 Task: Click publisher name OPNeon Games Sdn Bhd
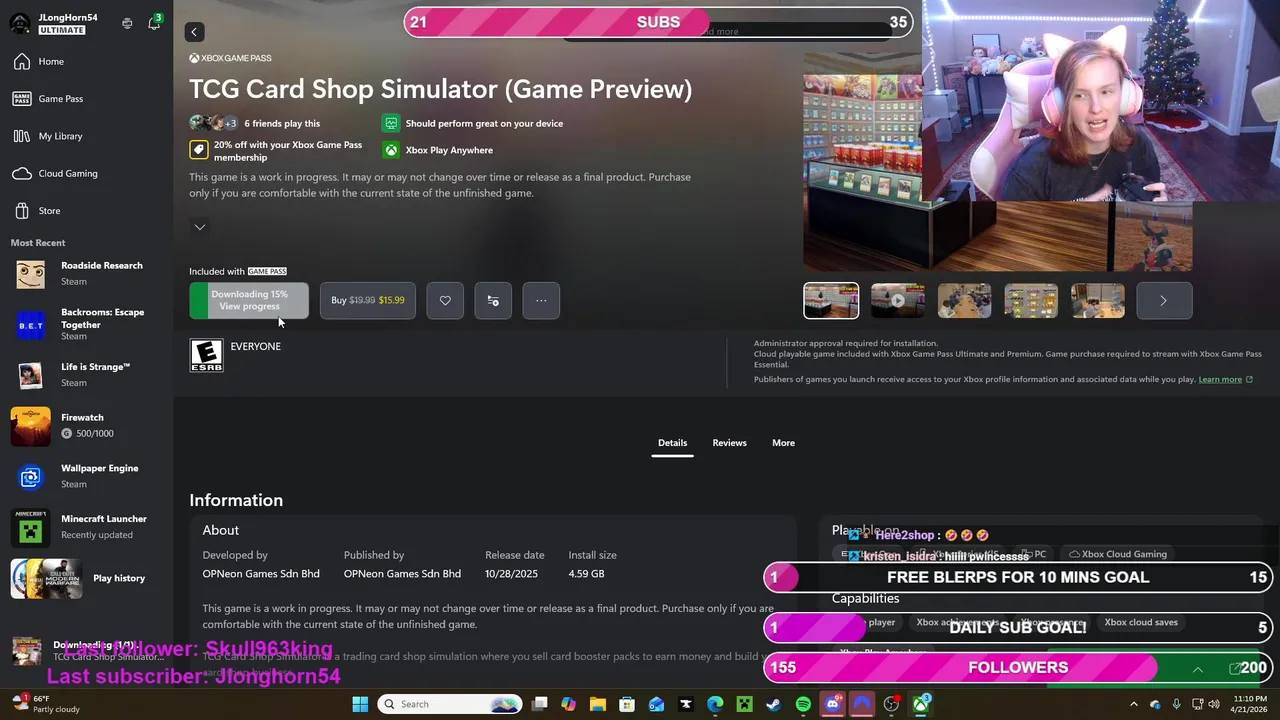tap(402, 574)
